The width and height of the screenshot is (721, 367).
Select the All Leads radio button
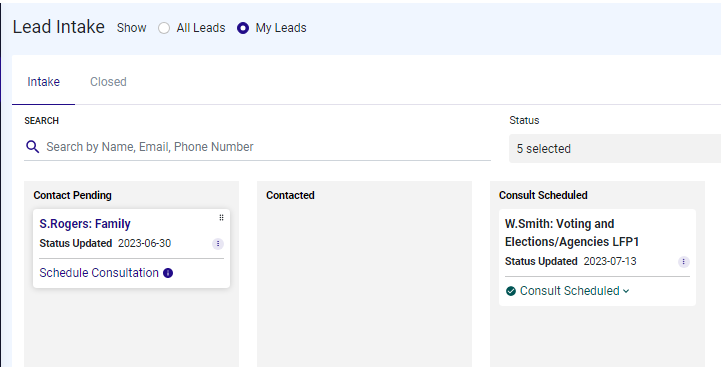(164, 28)
